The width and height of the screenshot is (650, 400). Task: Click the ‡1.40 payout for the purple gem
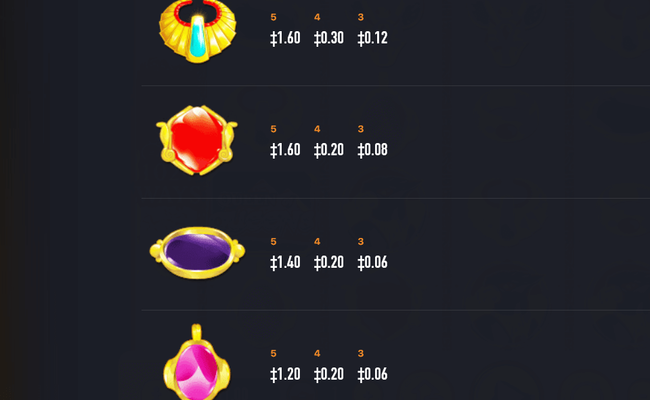click(285, 262)
